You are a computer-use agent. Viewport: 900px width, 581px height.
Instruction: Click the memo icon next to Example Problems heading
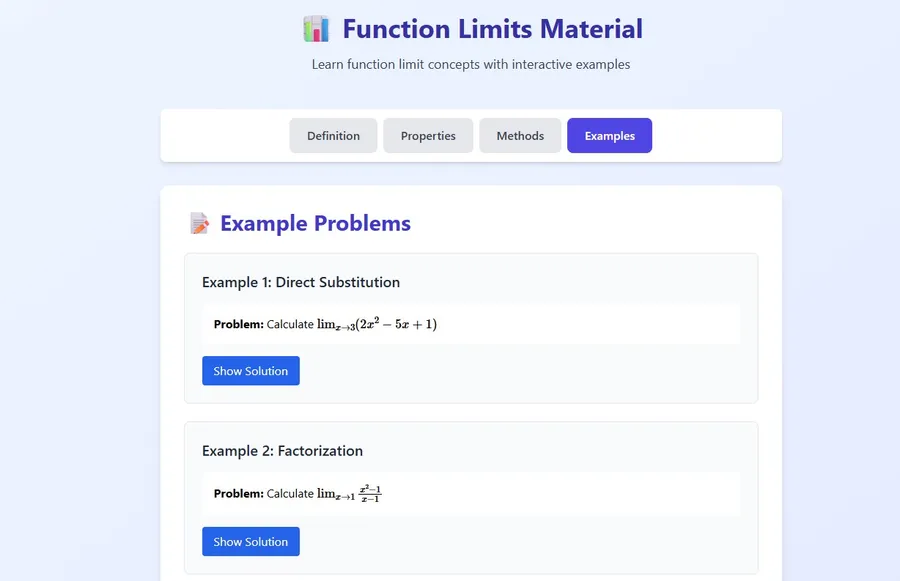click(199, 223)
